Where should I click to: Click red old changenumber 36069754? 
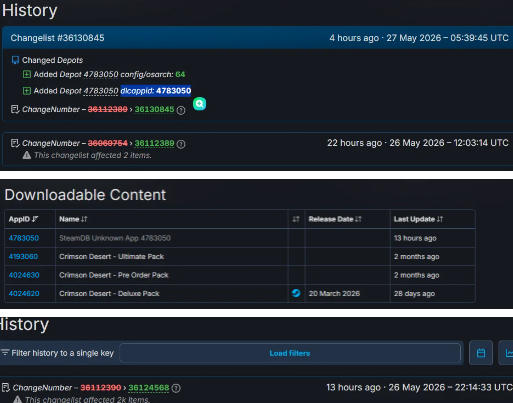click(x=108, y=143)
